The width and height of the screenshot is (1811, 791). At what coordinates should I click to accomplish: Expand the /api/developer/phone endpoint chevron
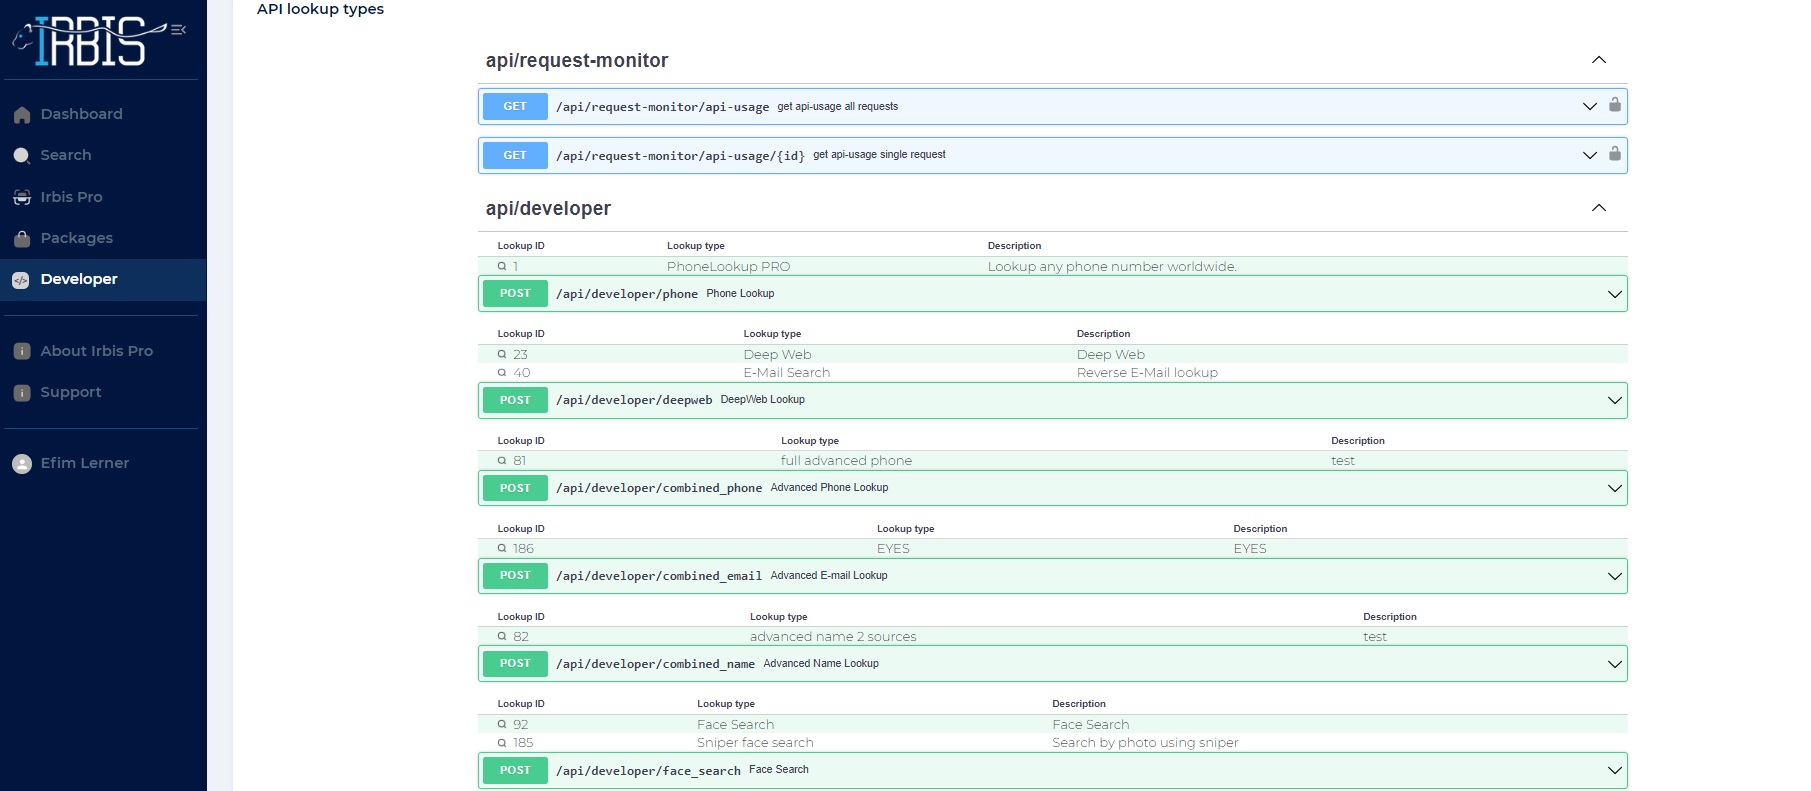click(1613, 294)
